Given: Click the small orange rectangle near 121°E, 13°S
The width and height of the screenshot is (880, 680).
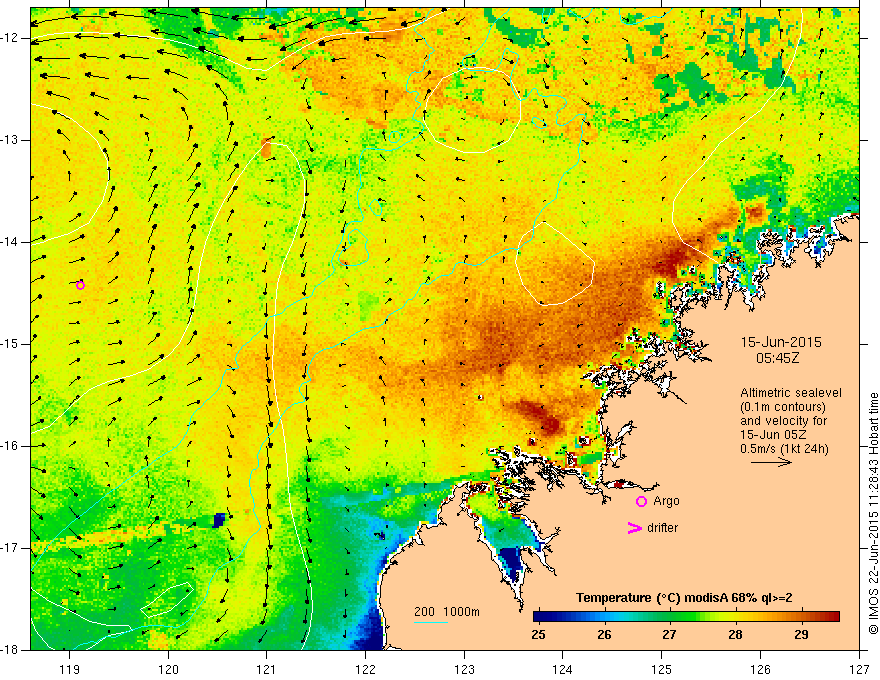Looking at the screenshot, I should pyautogui.click(x=266, y=148).
